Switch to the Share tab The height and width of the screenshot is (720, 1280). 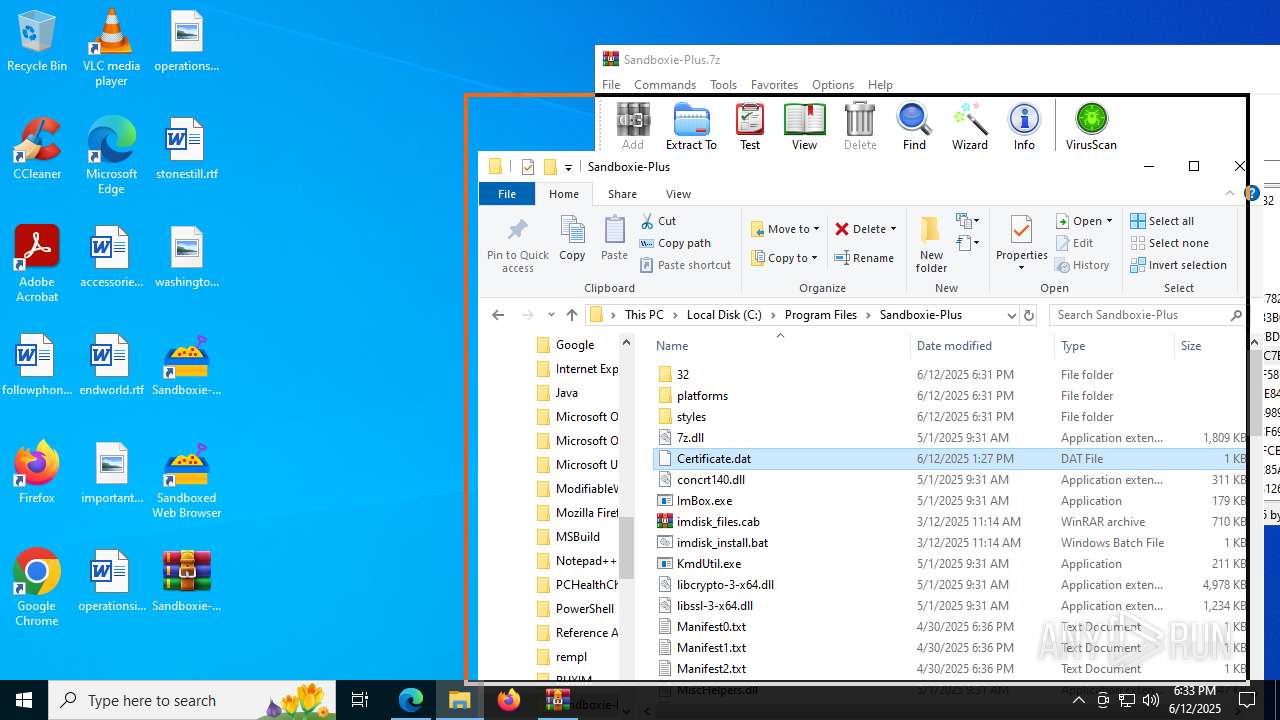click(622, 194)
